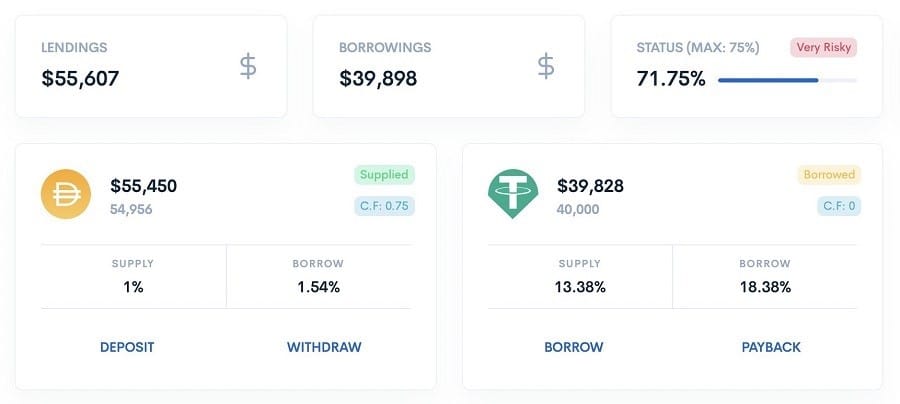The width and height of the screenshot is (900, 404).
Task: Select the $55,607 lendings total
Action: (80, 77)
